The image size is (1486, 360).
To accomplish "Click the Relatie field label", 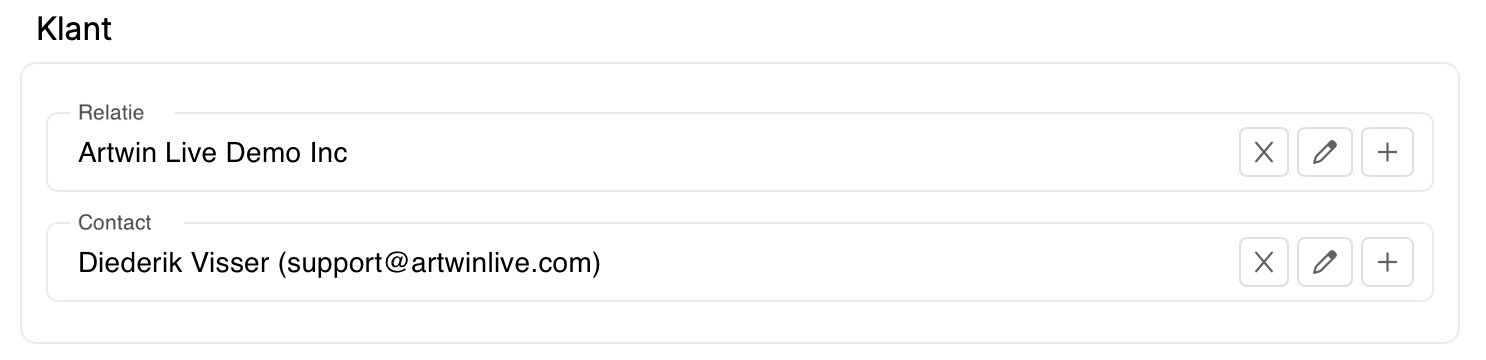I will click(111, 112).
